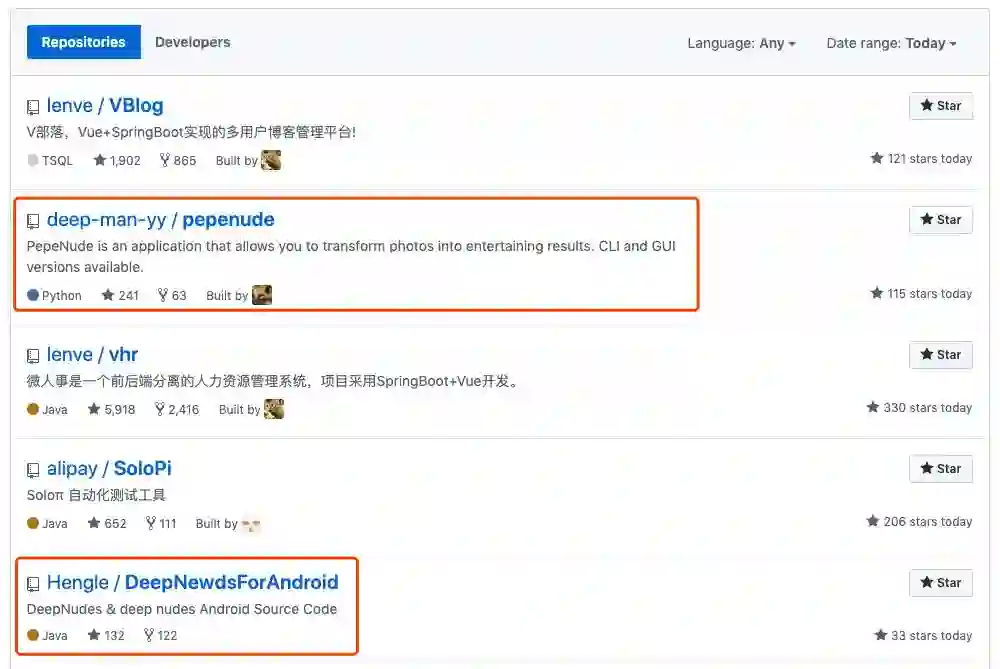
Task: Expand the Date range: Today dropdown
Action: [x=891, y=43]
